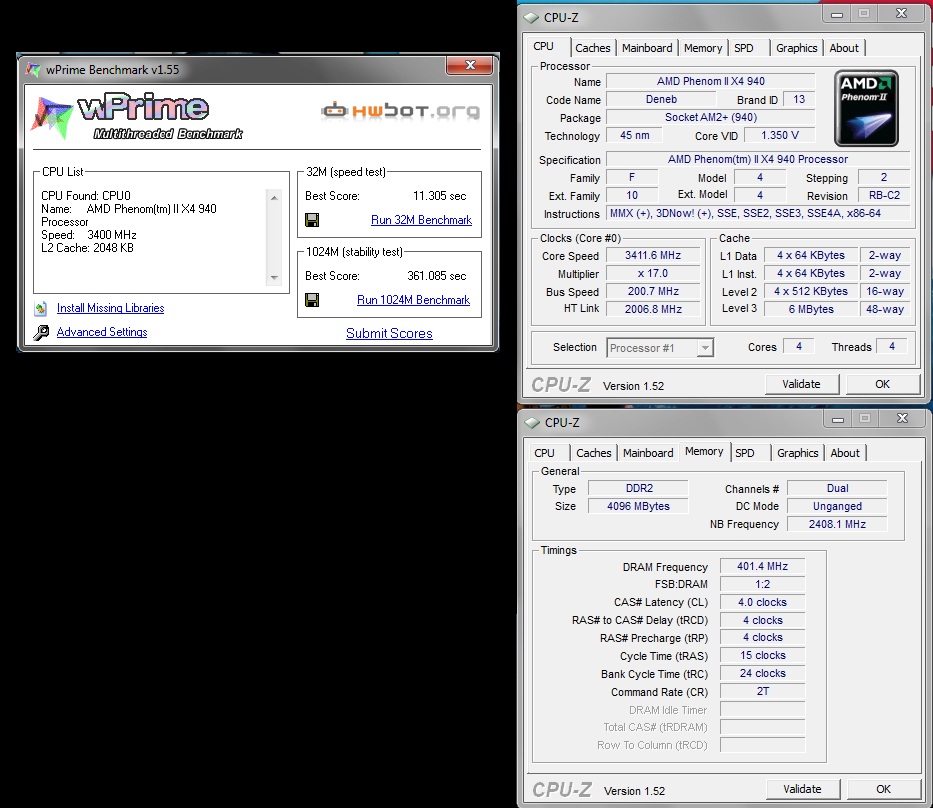Click the Socket AM2+ (940) package field

click(x=710, y=117)
